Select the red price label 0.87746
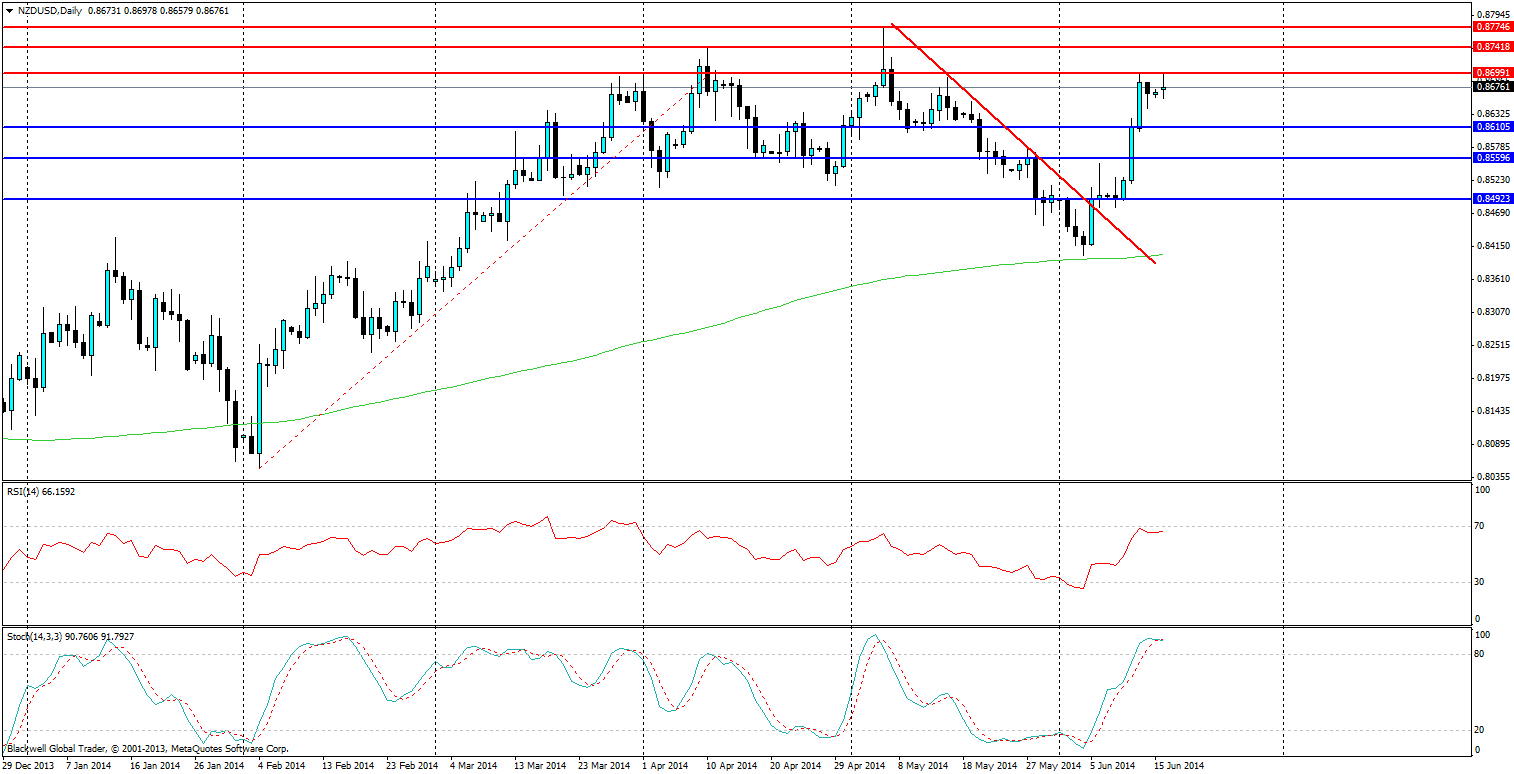The height and width of the screenshot is (774, 1514). (1494, 27)
